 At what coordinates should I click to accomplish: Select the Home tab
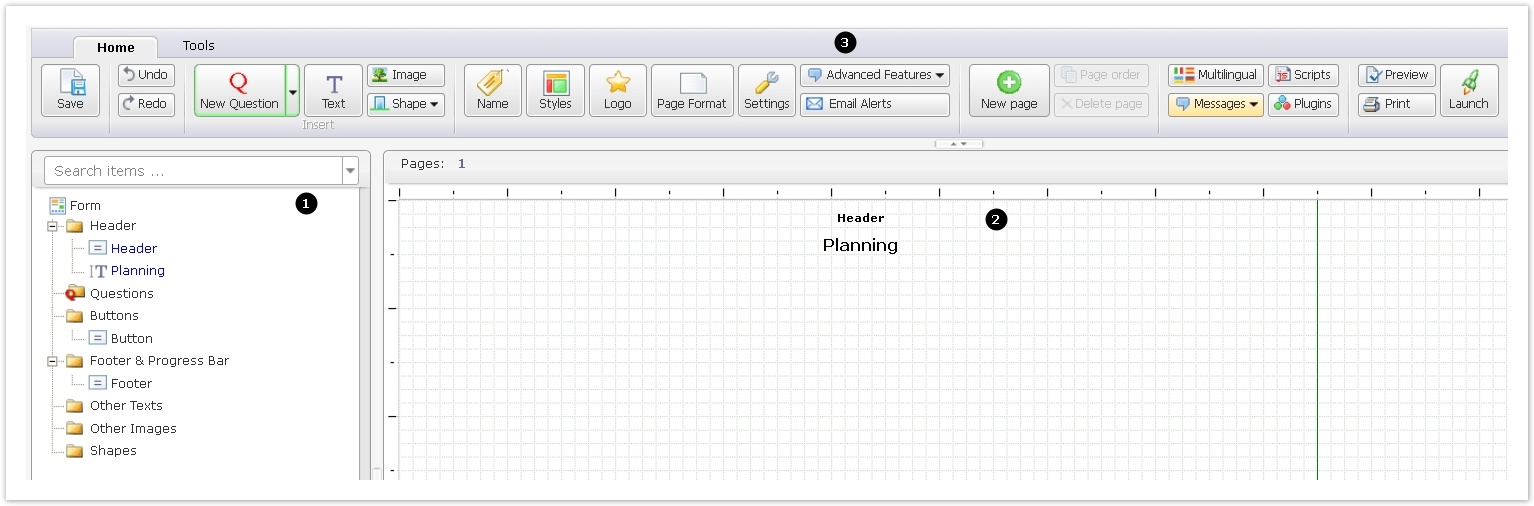[x=116, y=47]
